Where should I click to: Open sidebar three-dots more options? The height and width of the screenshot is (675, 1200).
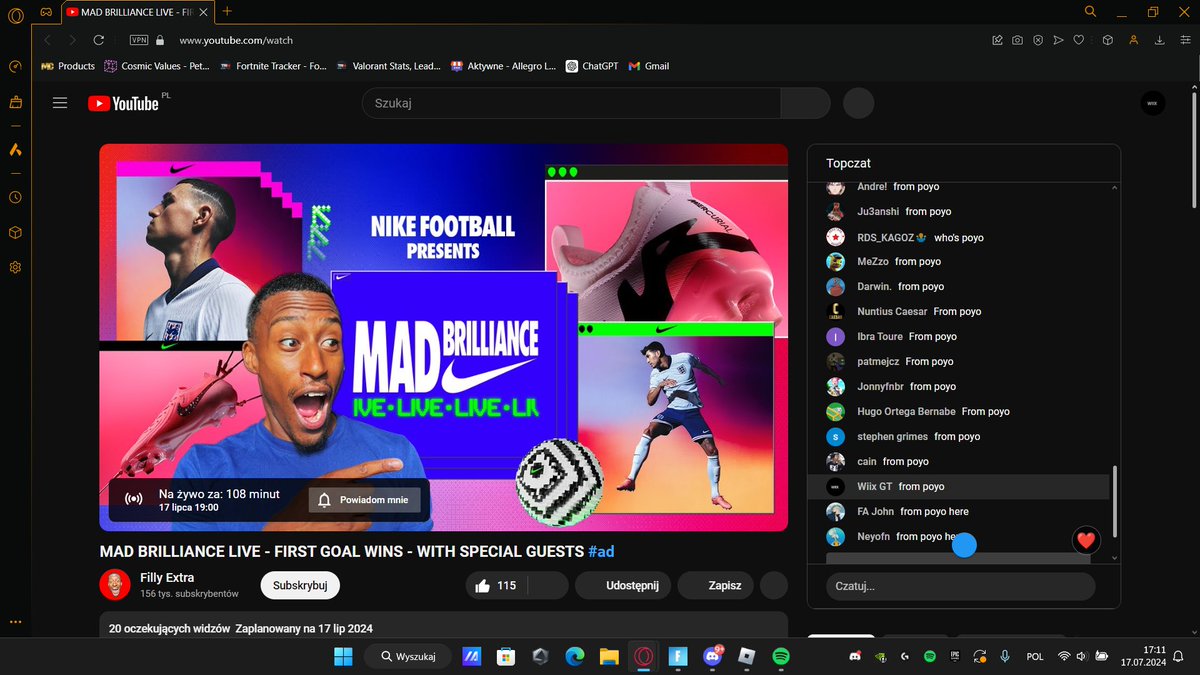click(x=15, y=621)
